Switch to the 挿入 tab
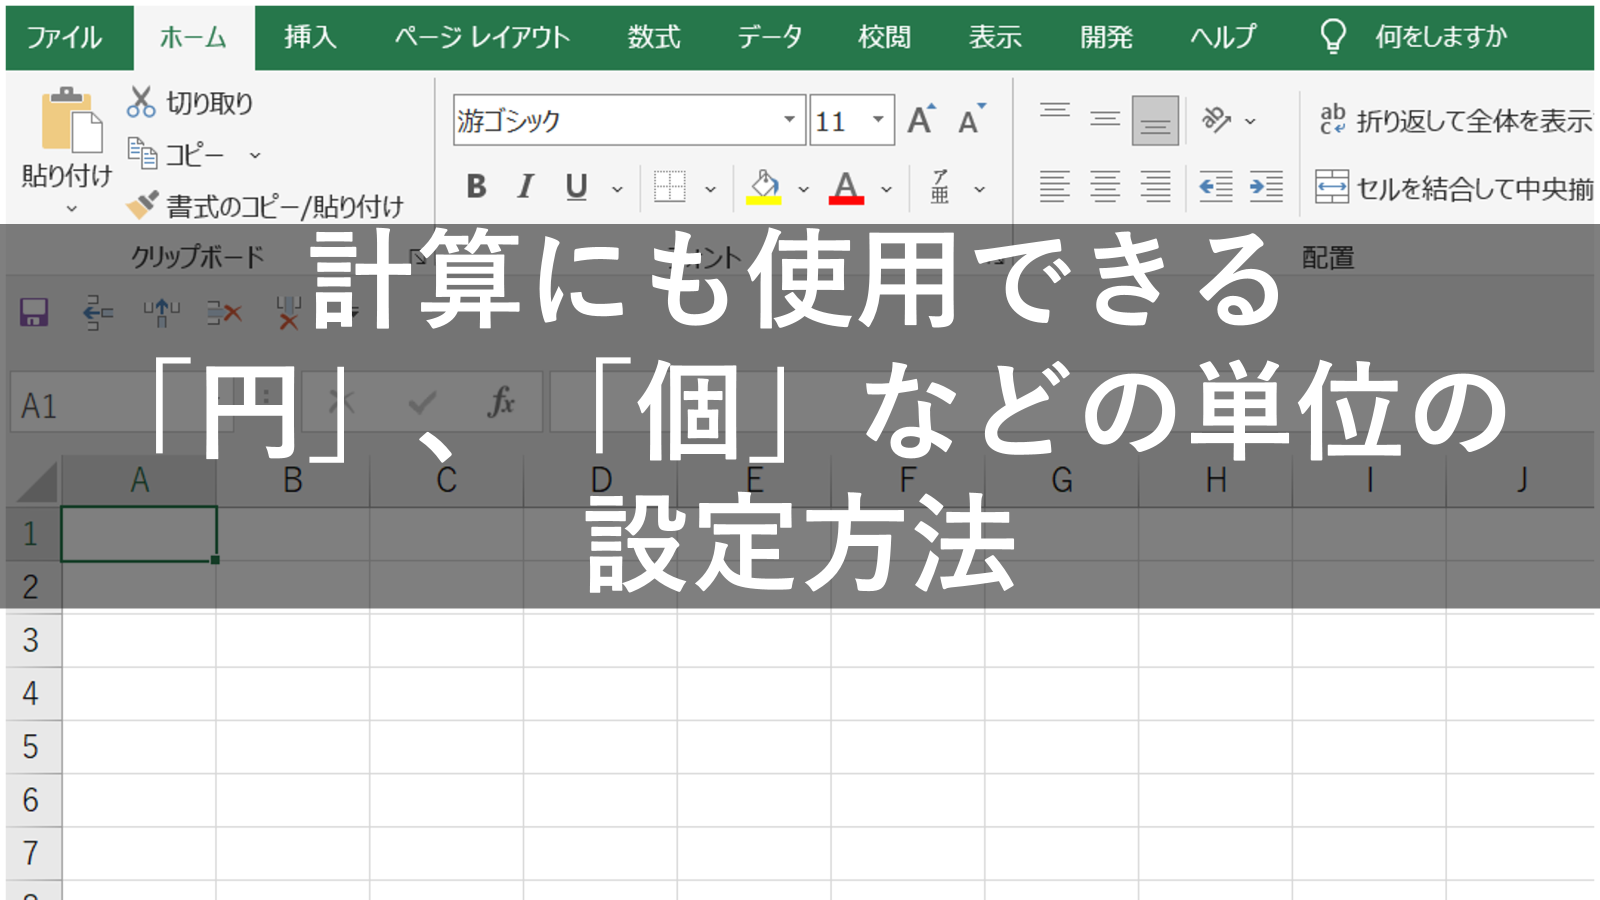This screenshot has width=1600, height=900. click(x=310, y=38)
